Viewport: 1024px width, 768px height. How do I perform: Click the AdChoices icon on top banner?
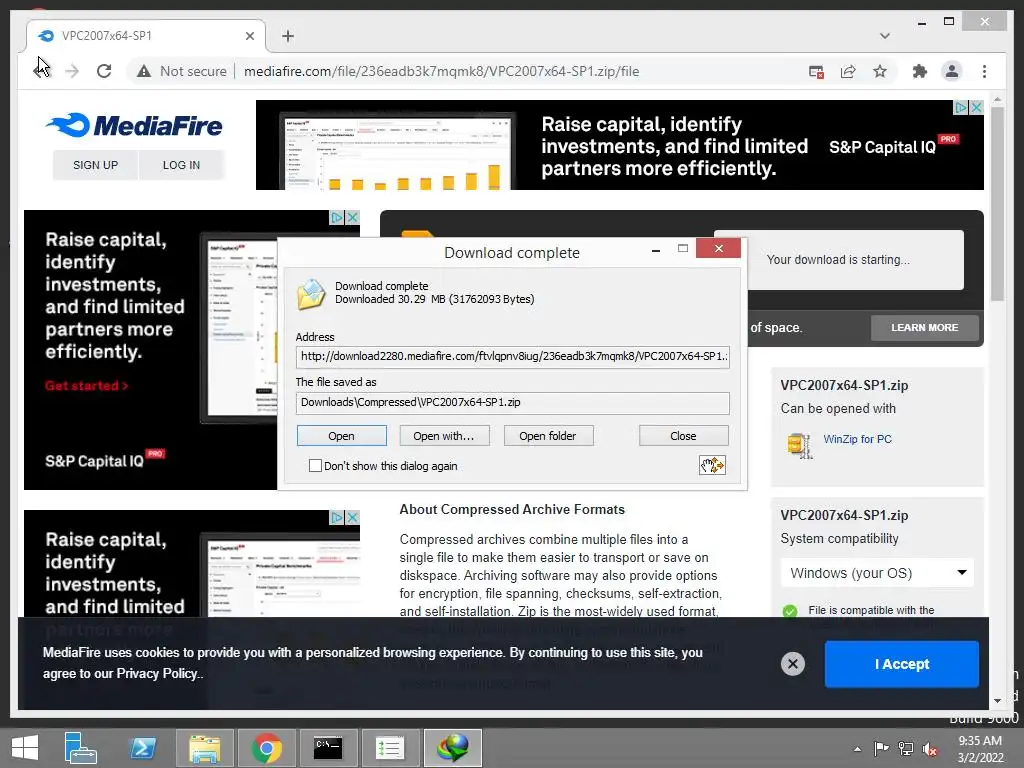(961, 107)
